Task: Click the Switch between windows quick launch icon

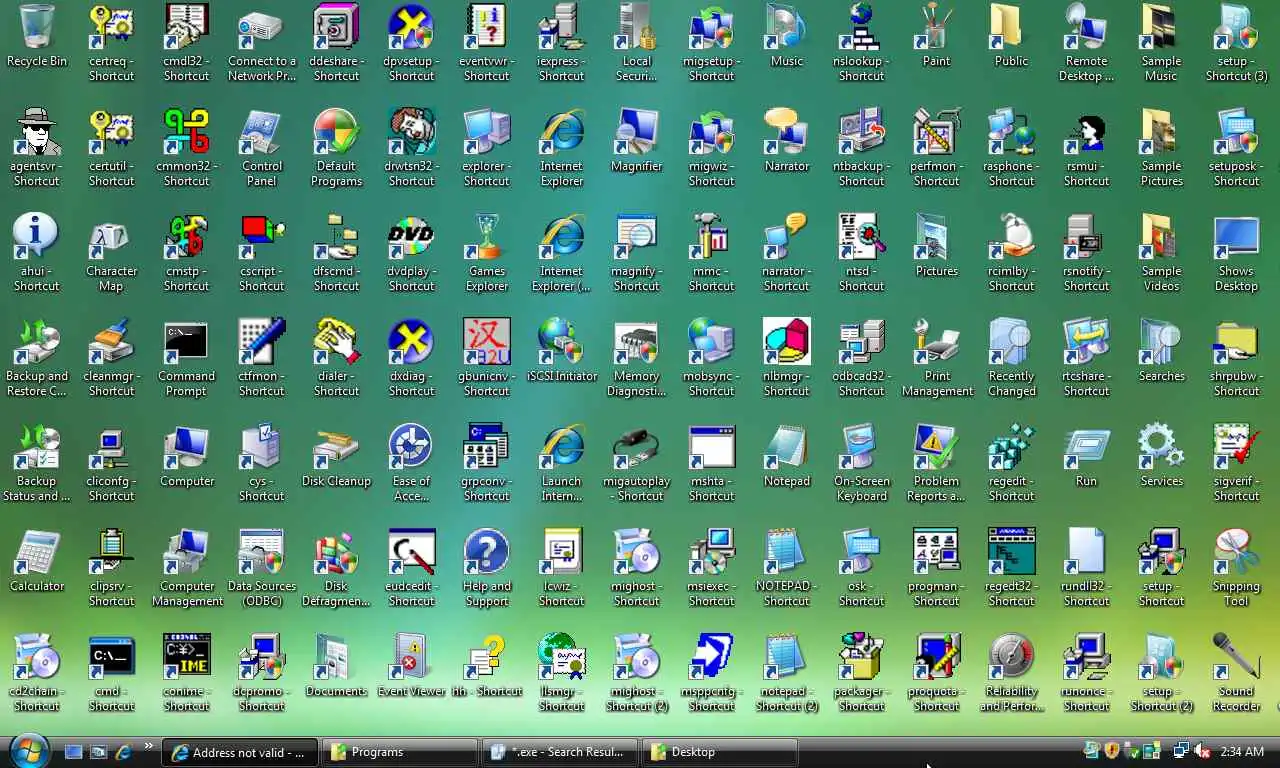Action: [x=99, y=752]
